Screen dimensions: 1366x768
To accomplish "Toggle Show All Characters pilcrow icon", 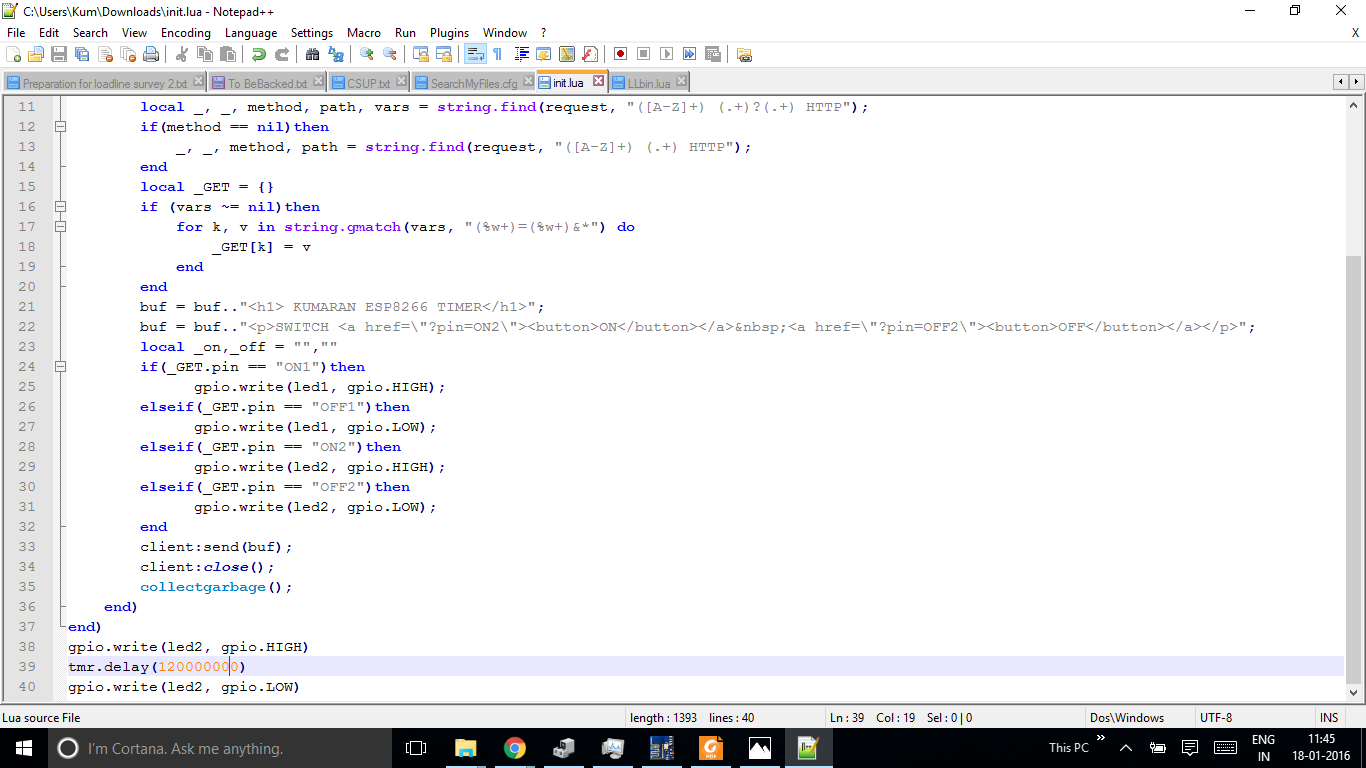I will (x=497, y=54).
